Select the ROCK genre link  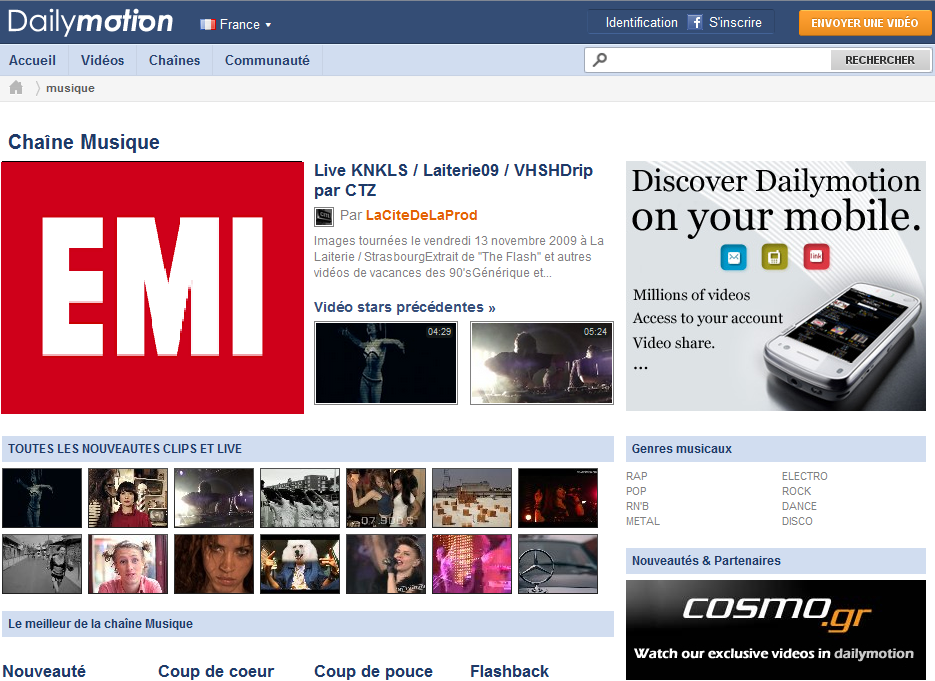797,491
